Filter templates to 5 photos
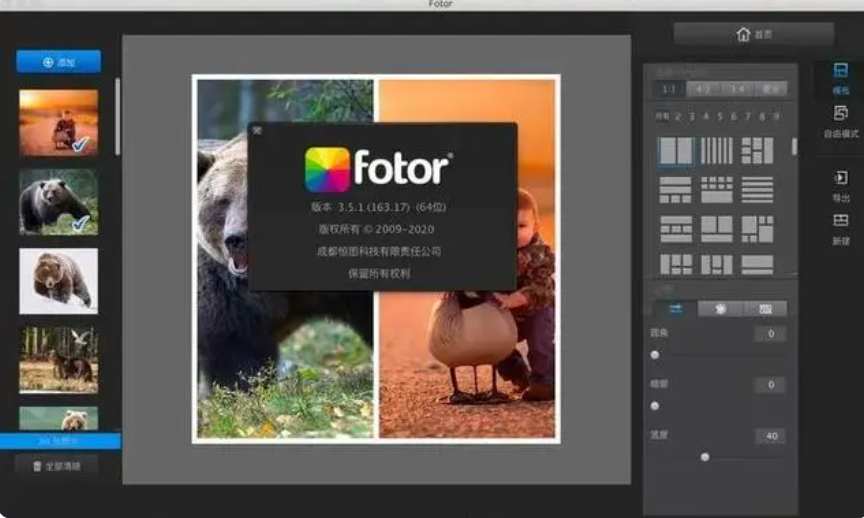Image resolution: width=864 pixels, height=518 pixels. (x=720, y=116)
